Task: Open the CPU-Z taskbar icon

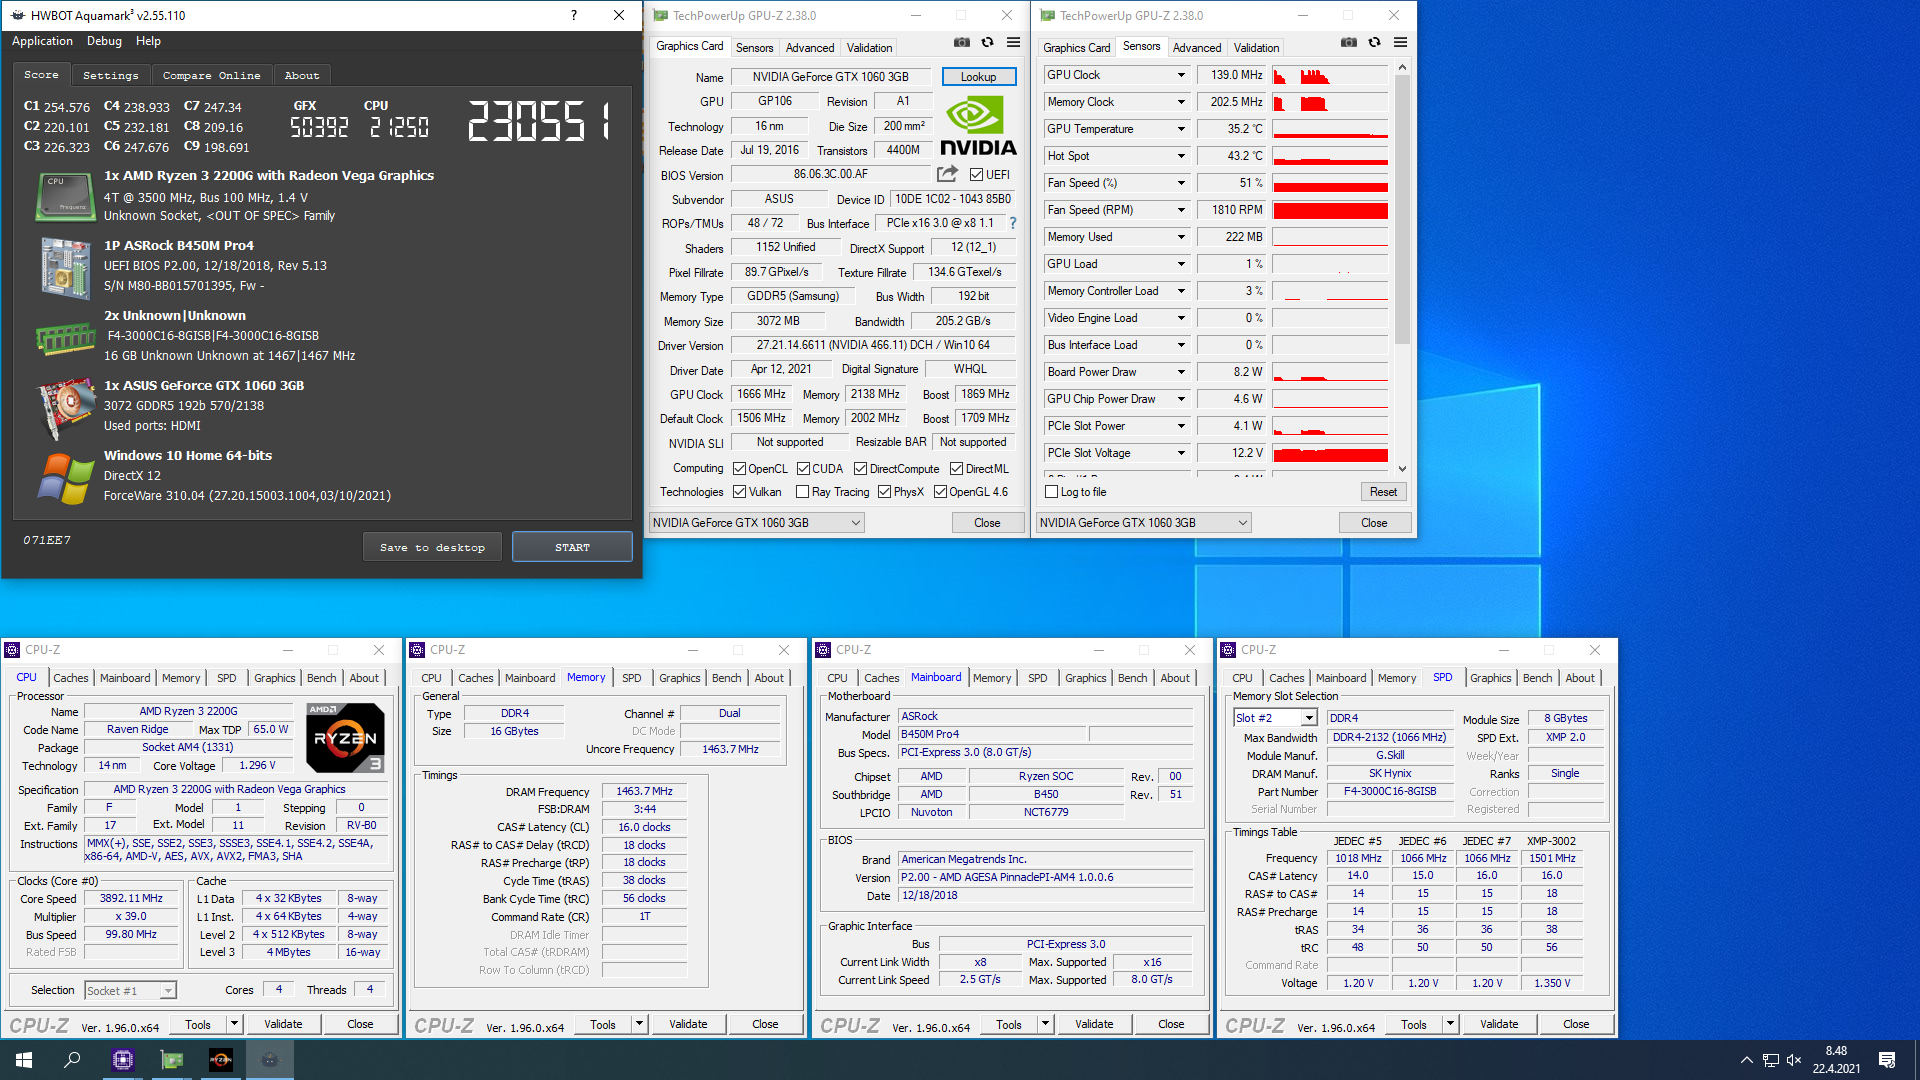Action: (123, 1060)
